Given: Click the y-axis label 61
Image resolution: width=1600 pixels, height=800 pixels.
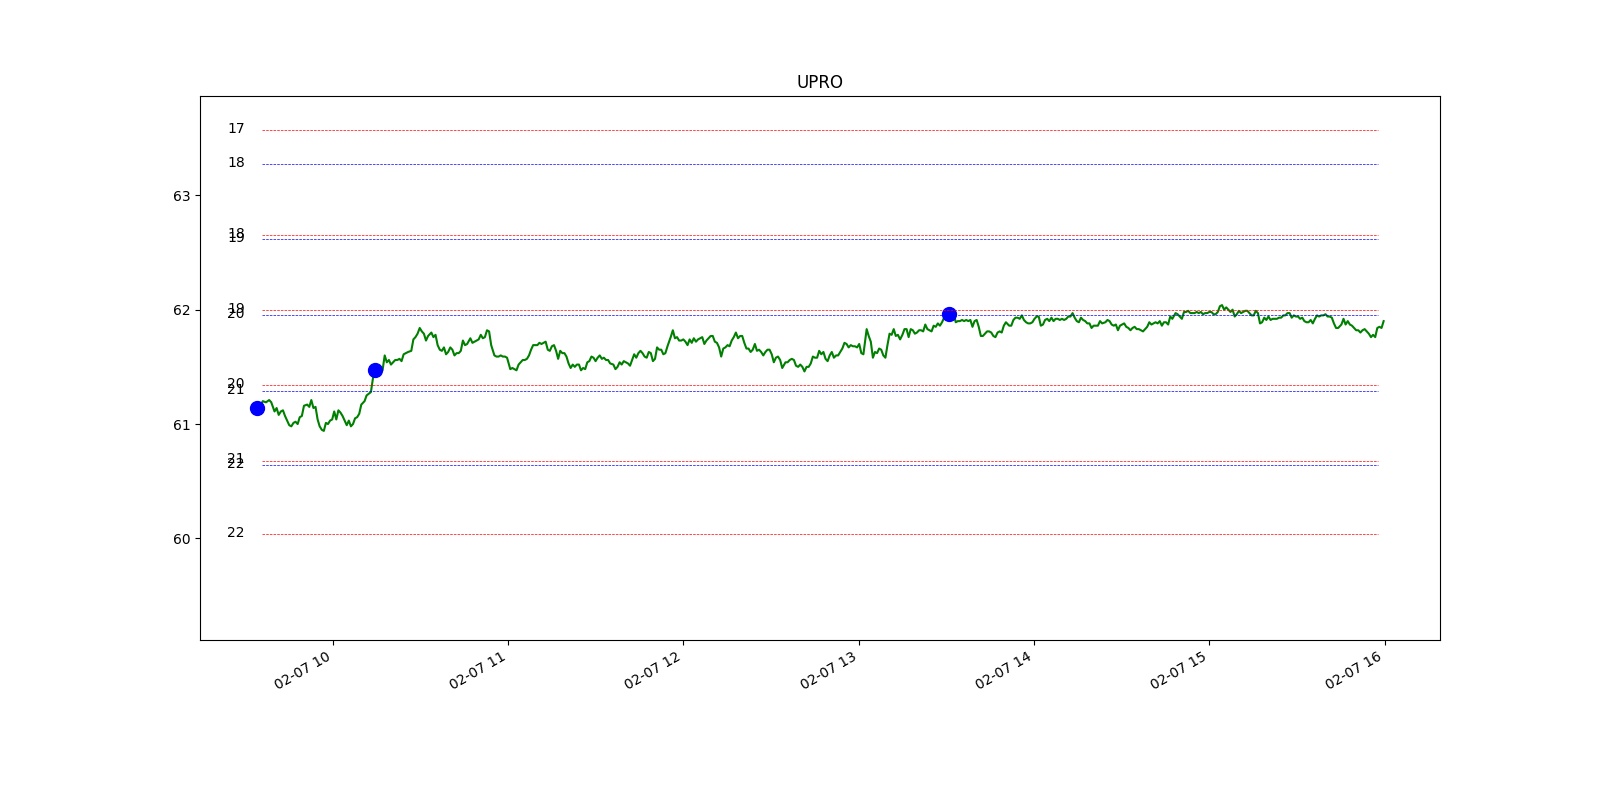Looking at the screenshot, I should tap(181, 425).
